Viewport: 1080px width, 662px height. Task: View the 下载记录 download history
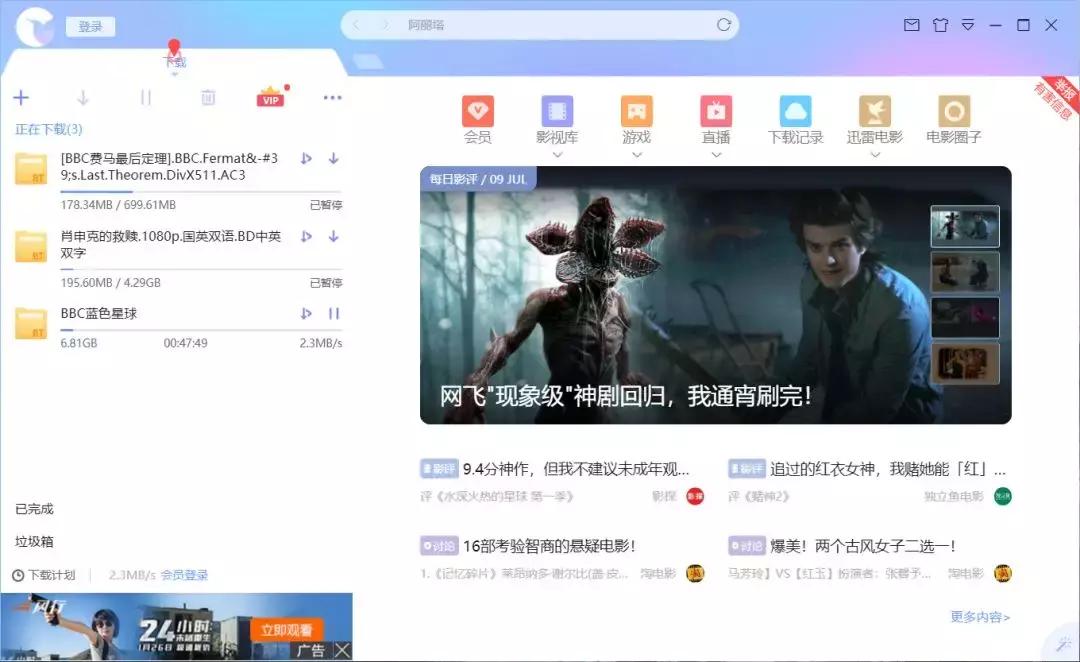(794, 112)
